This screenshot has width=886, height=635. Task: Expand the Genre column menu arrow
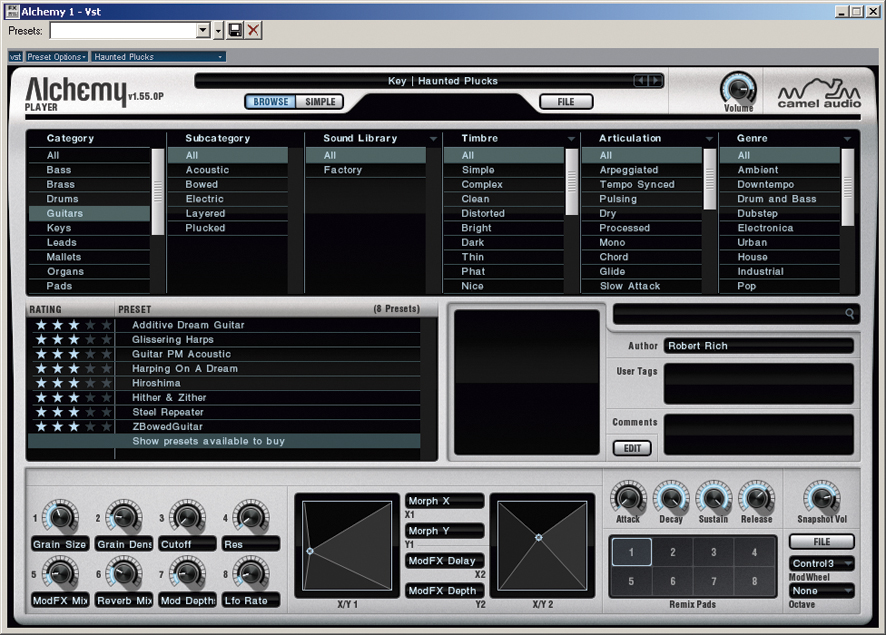coord(846,139)
